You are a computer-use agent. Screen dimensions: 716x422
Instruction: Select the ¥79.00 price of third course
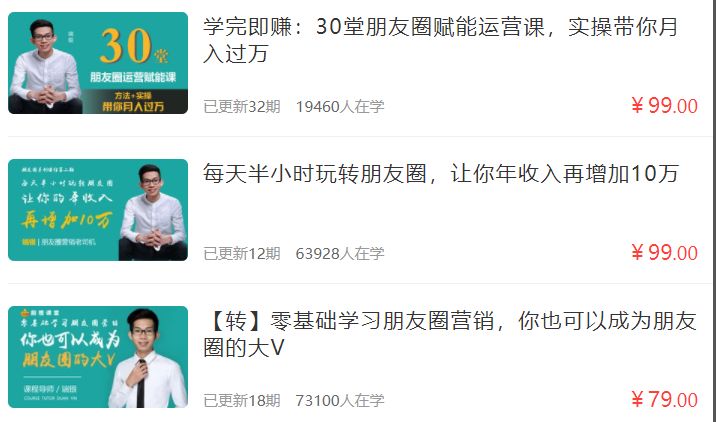[664, 400]
